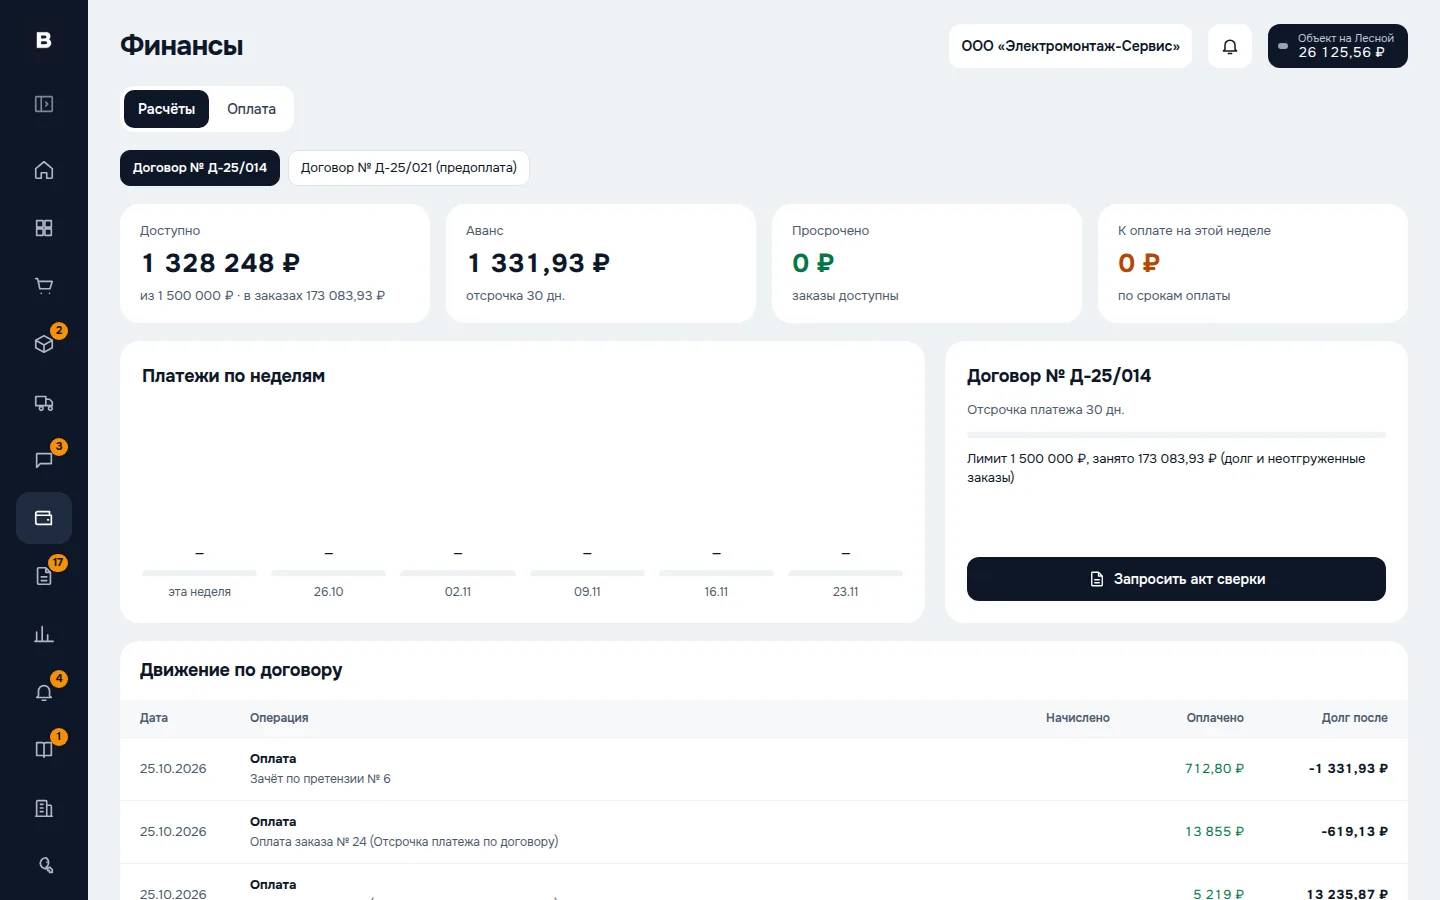Switch to the Расчёты tab

tap(166, 109)
